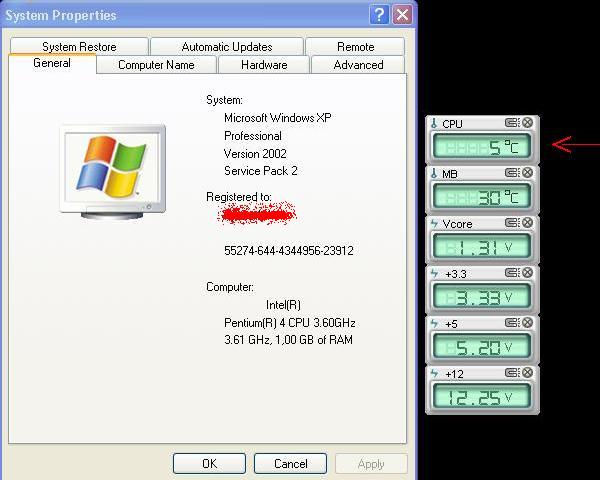
Task: Close the +12 voltage sensor panel
Action: pos(527,372)
